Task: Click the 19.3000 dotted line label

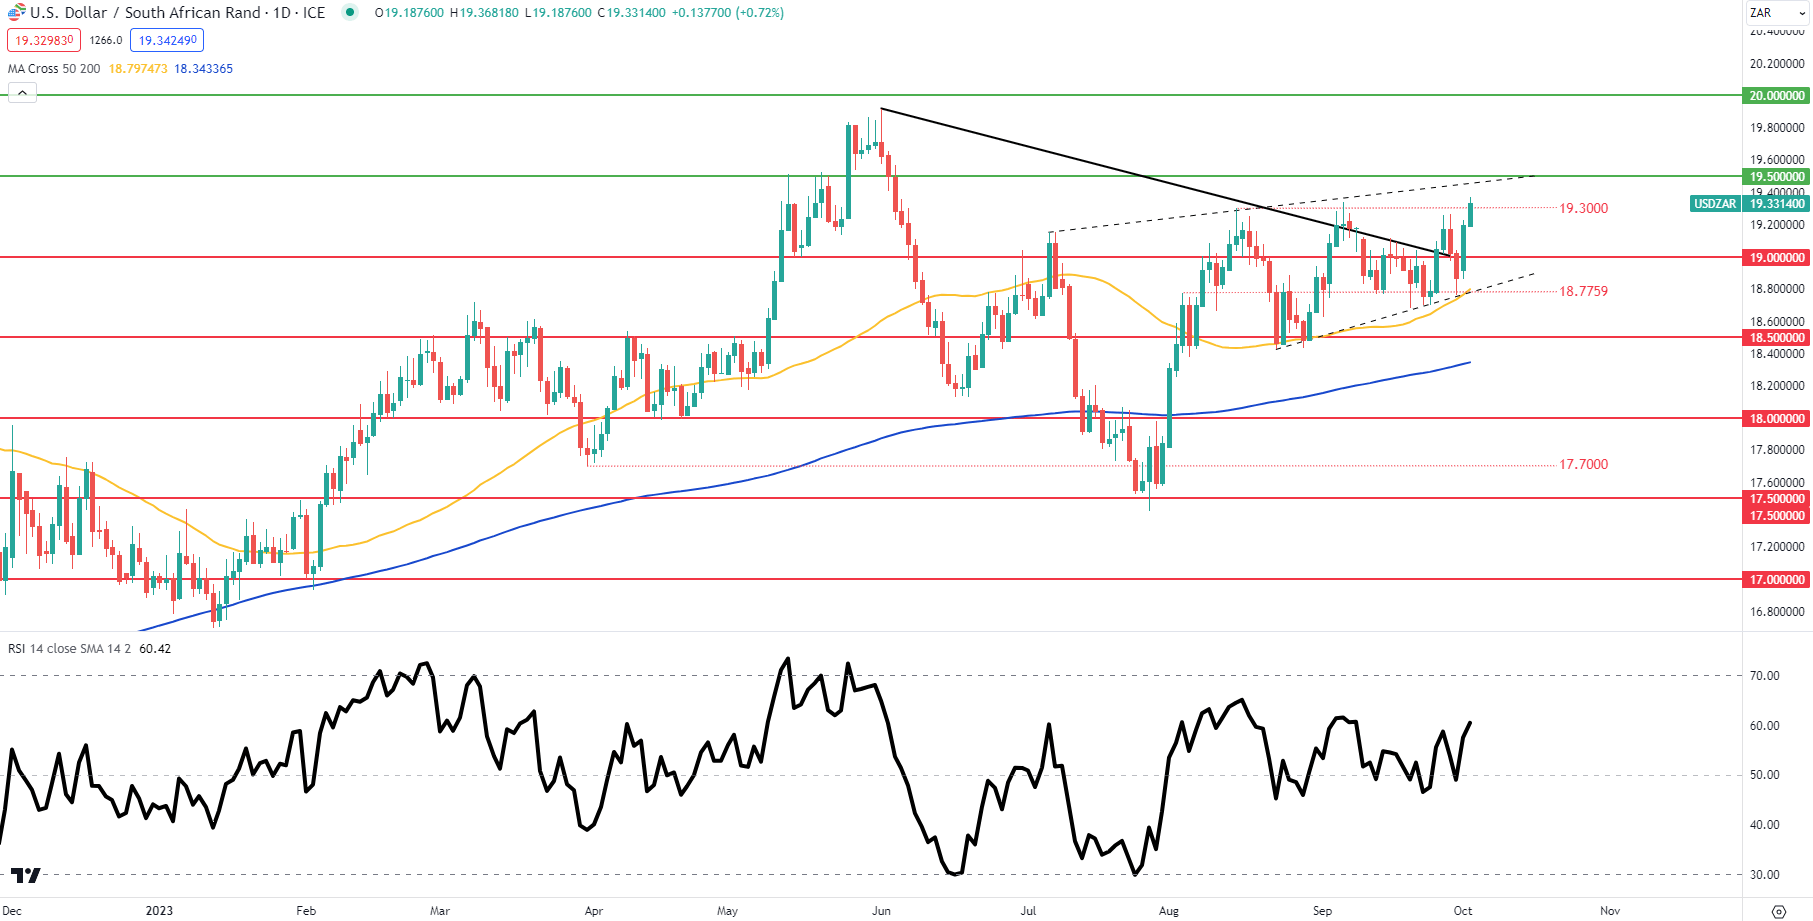Action: 1583,209
